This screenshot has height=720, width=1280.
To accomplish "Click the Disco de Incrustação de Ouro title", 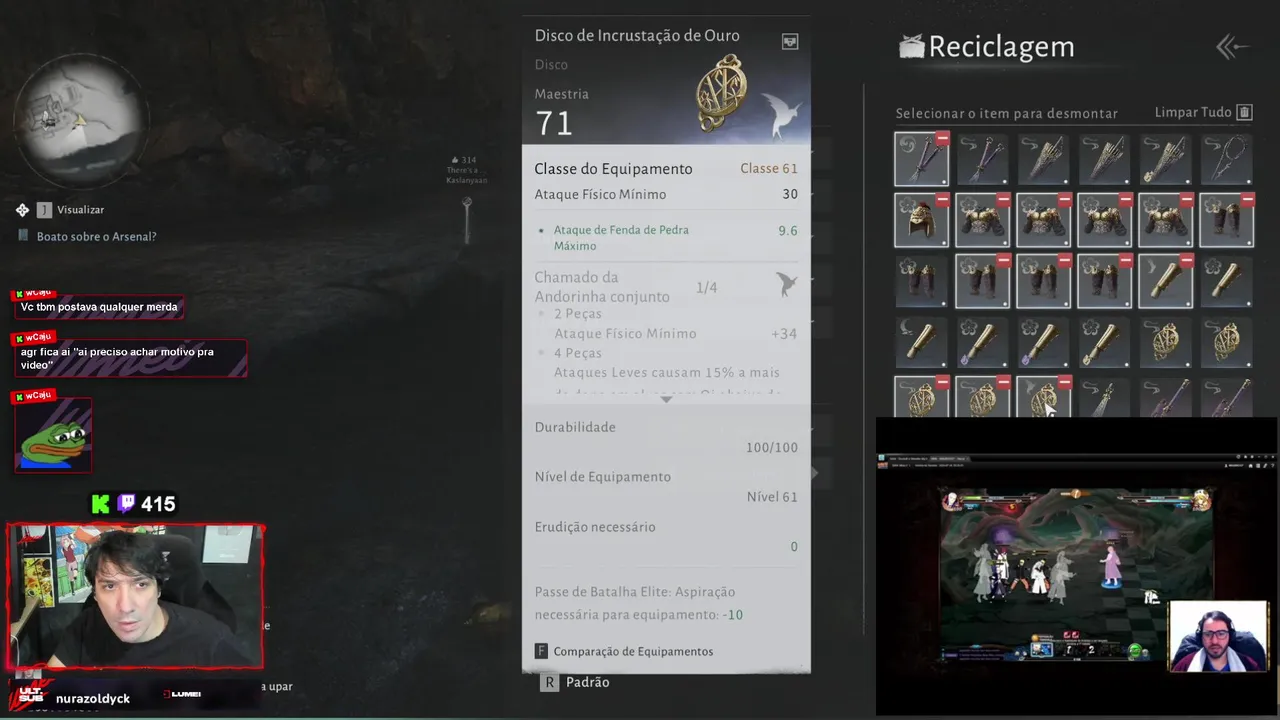I will [x=637, y=36].
